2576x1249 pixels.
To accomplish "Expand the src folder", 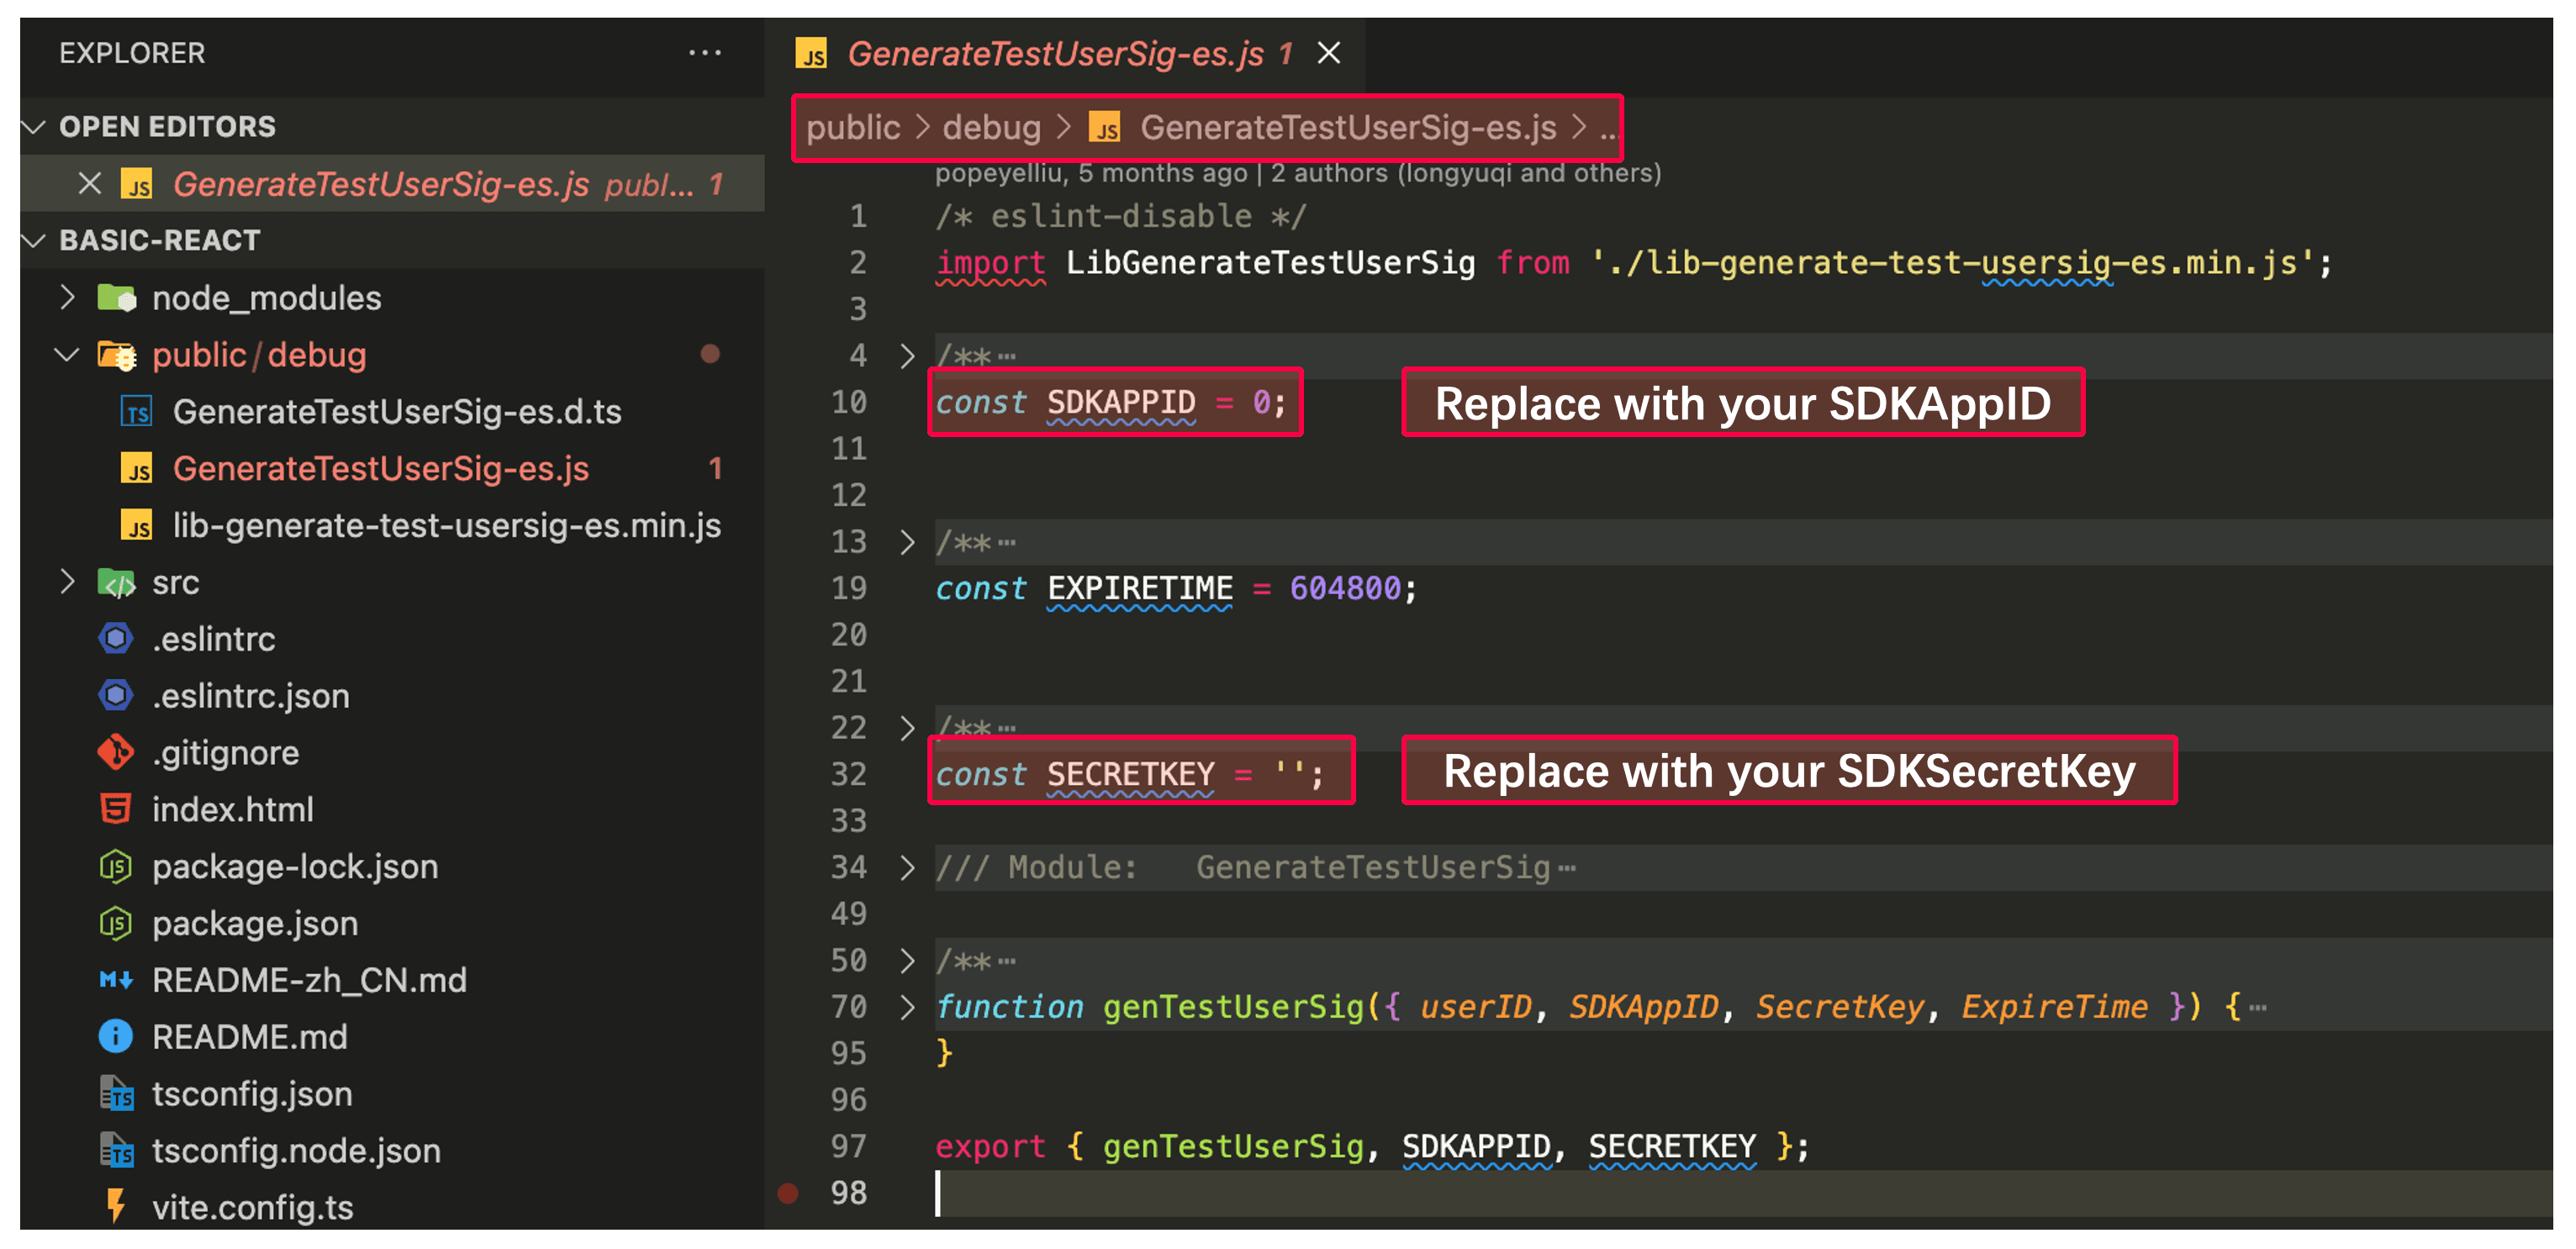I will 67,582.
